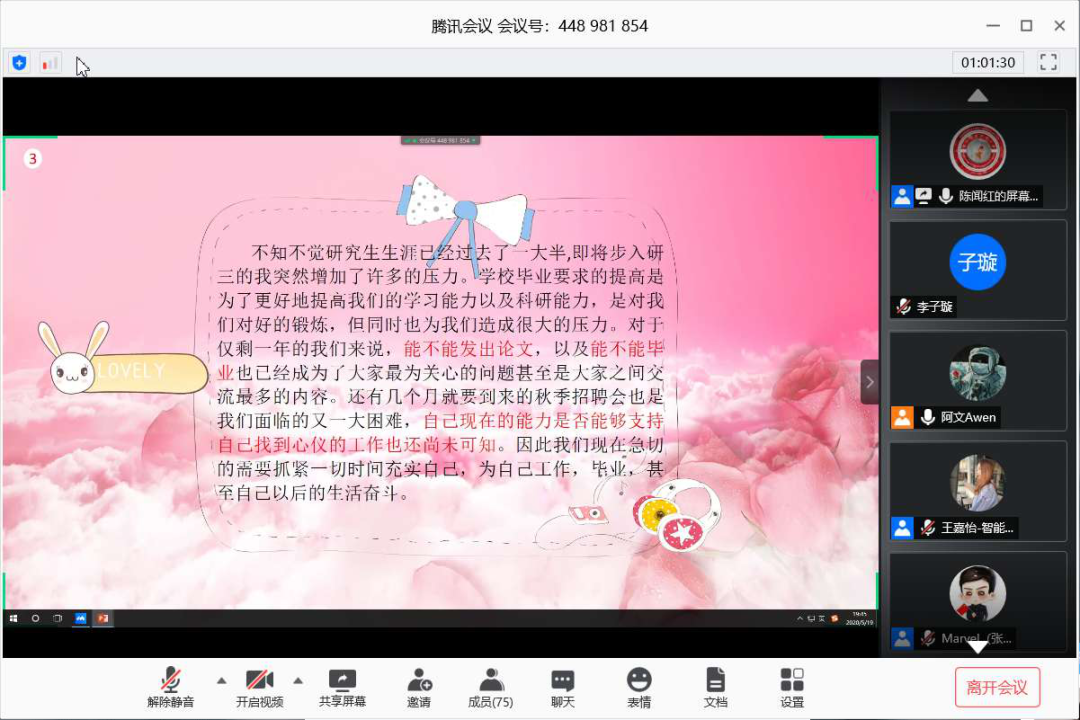The height and width of the screenshot is (720, 1080).
Task: Open the 设置 settings
Action: tap(792, 687)
